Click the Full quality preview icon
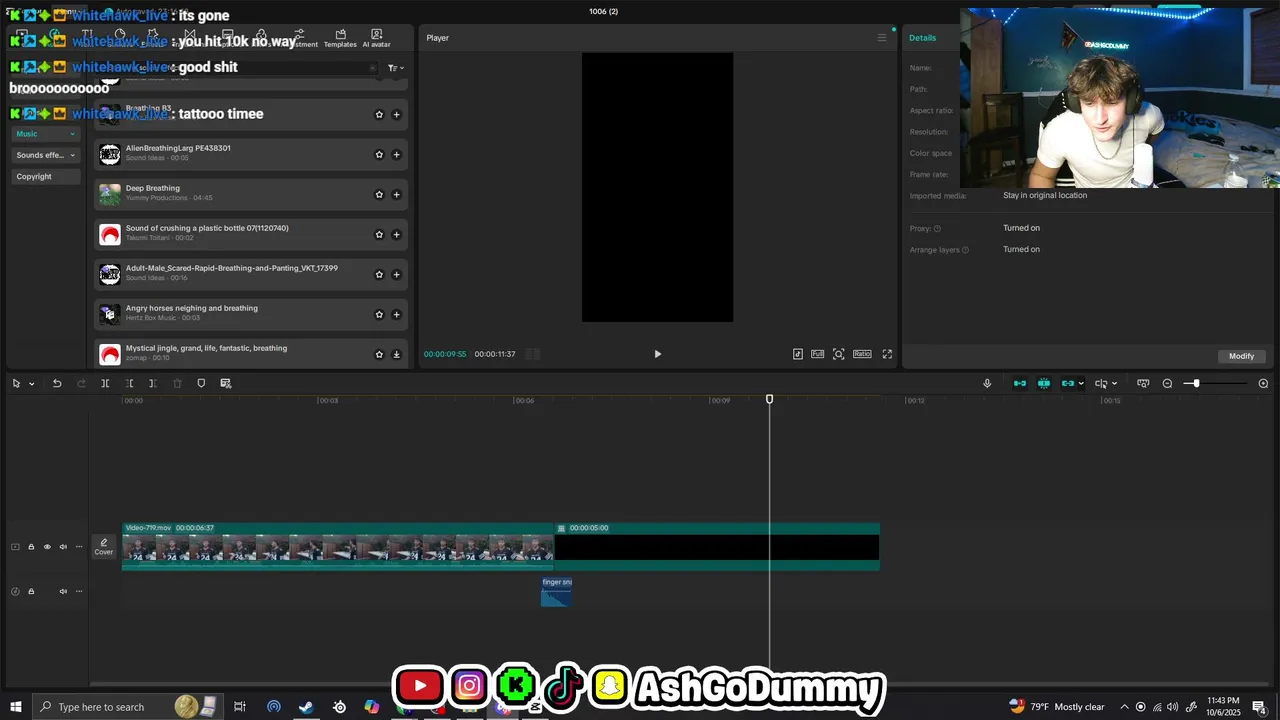The height and width of the screenshot is (720, 1280). [817, 354]
